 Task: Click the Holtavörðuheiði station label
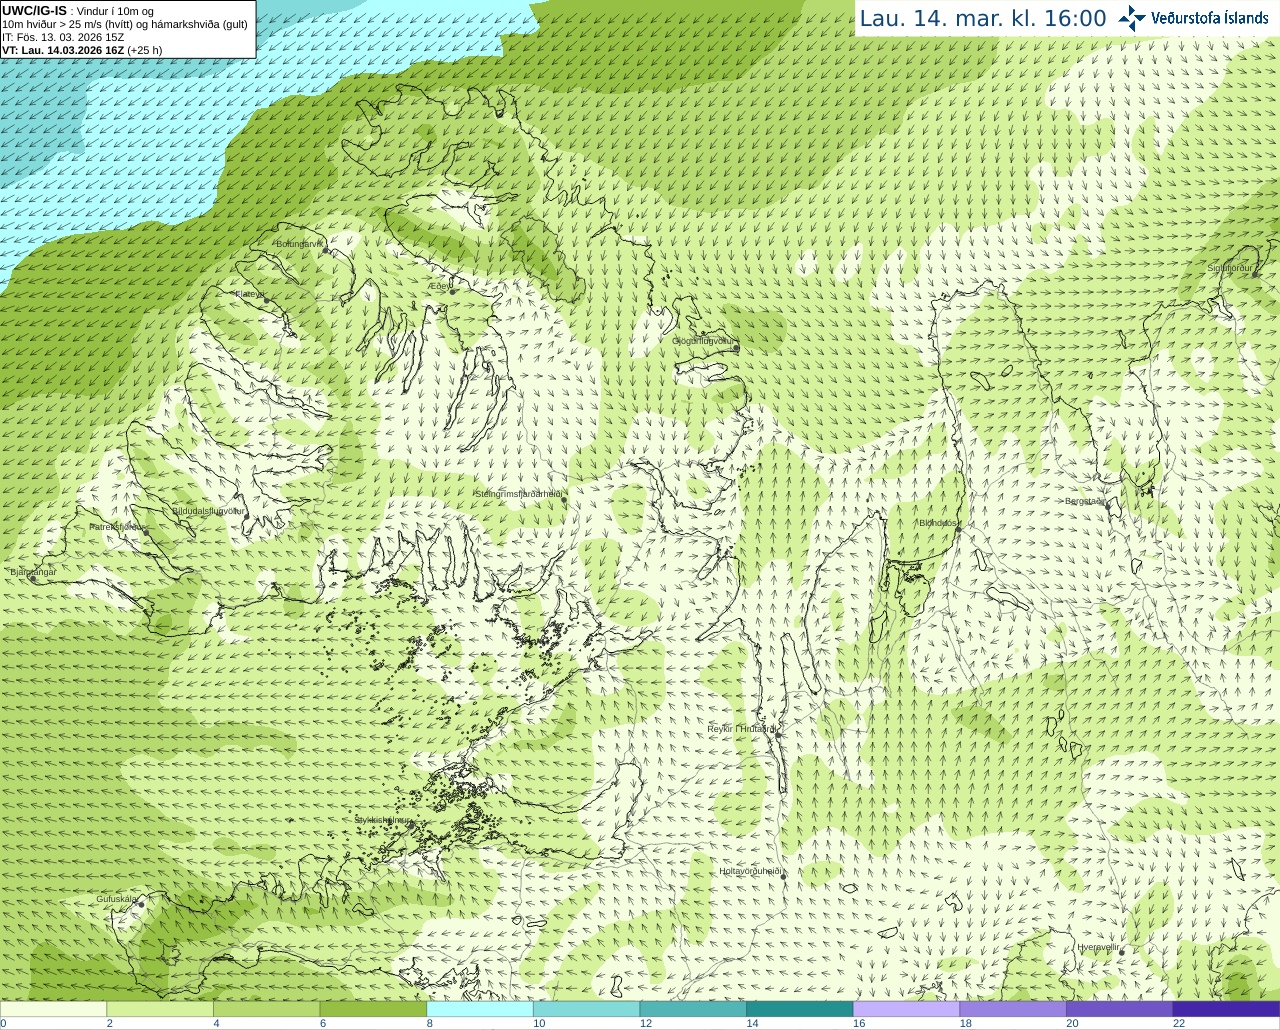tap(750, 871)
